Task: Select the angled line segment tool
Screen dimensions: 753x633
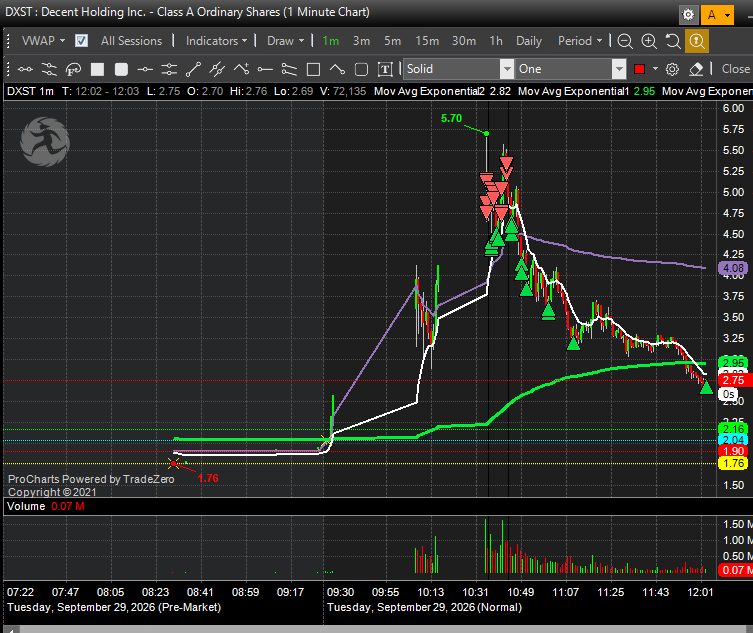Action: [337, 70]
